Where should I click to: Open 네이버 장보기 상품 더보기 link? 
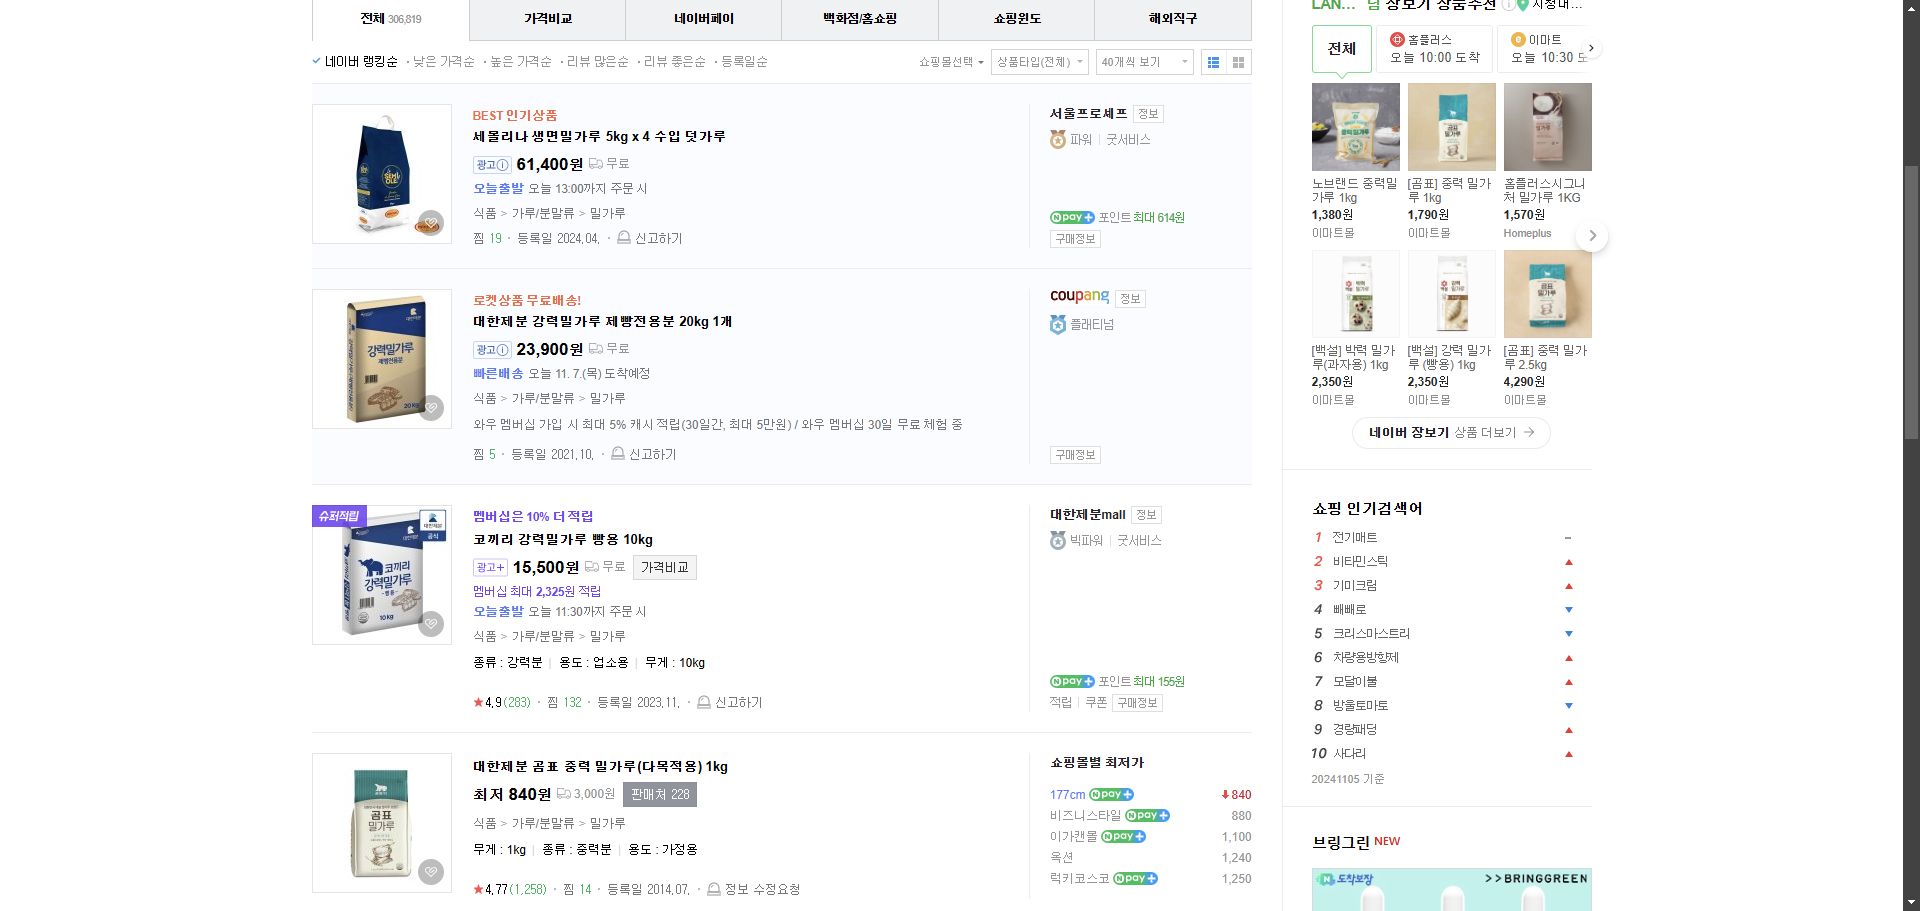(x=1451, y=433)
